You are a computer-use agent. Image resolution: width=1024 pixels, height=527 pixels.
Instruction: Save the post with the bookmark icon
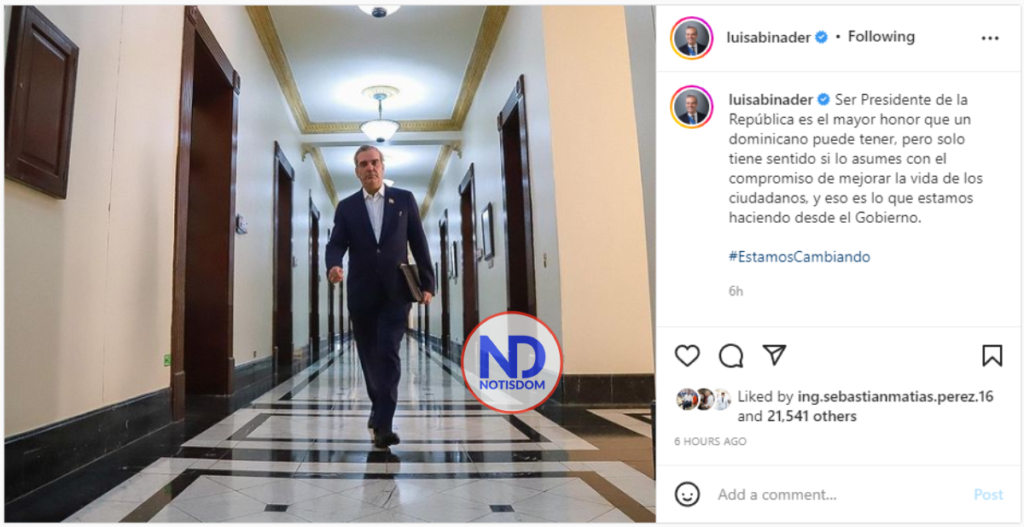pos(992,356)
